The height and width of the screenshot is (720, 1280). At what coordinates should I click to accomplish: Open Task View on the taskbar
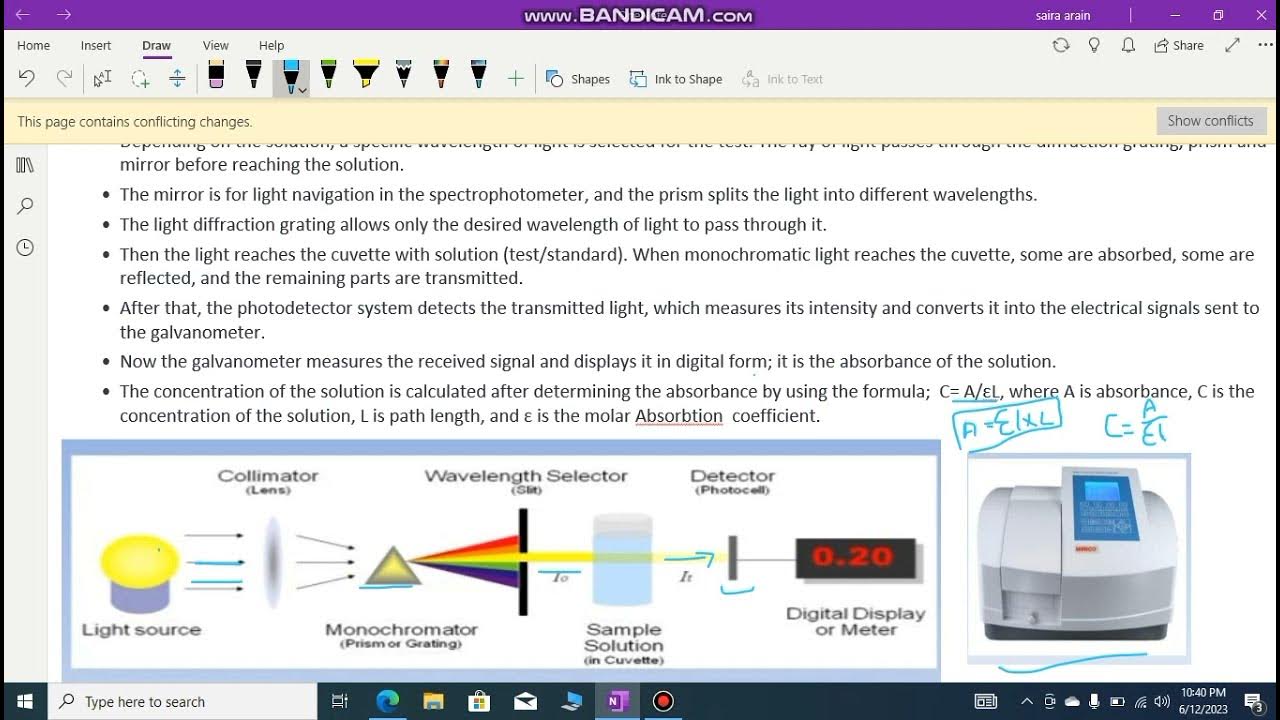(340, 701)
